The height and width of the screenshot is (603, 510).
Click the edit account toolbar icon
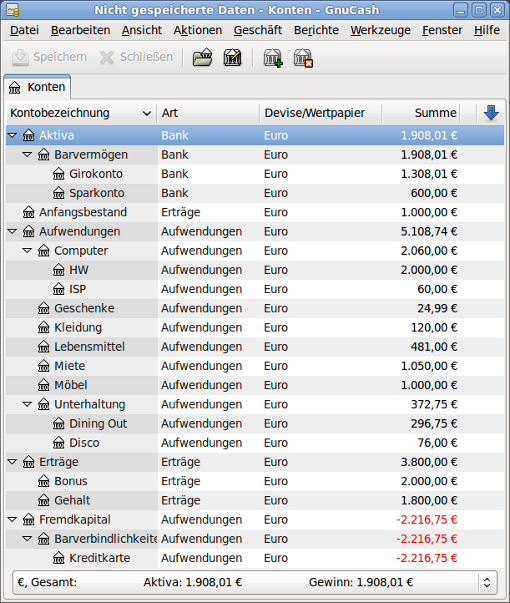233,58
